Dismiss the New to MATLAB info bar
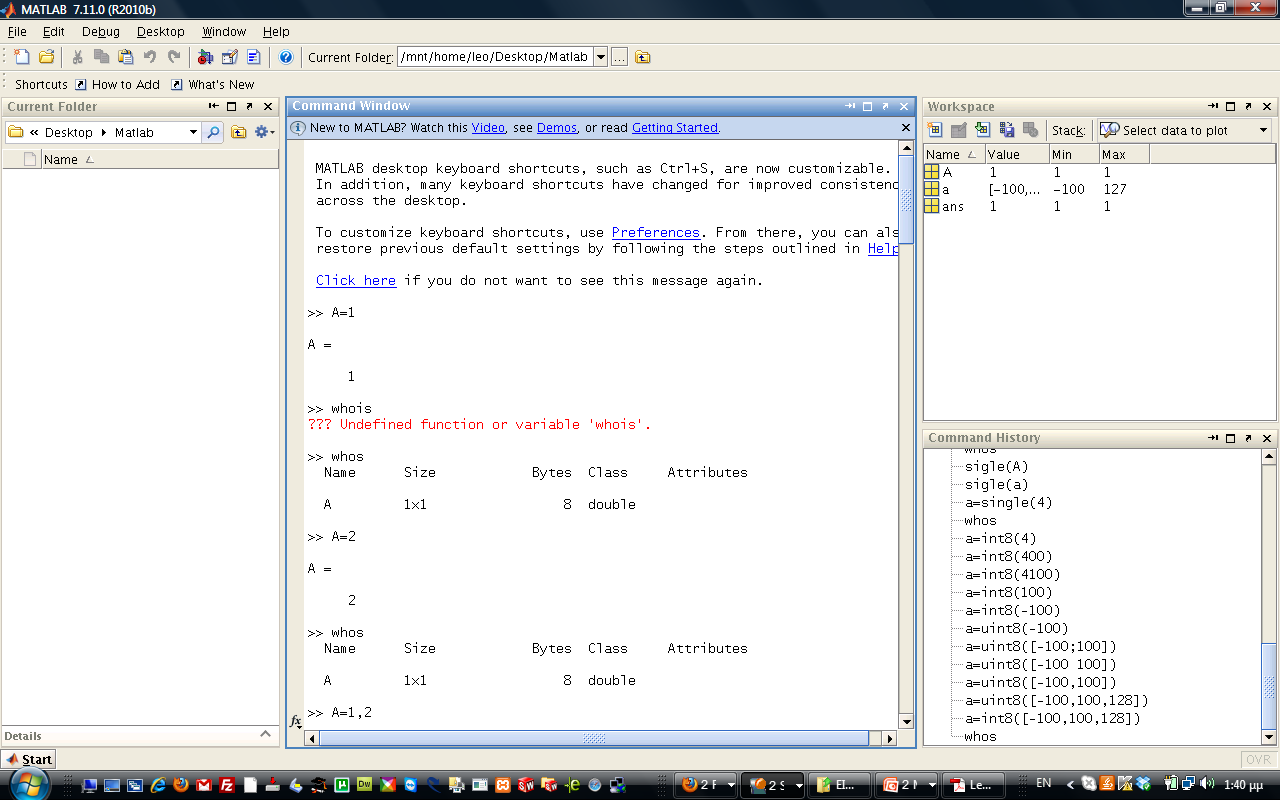 tap(906, 128)
